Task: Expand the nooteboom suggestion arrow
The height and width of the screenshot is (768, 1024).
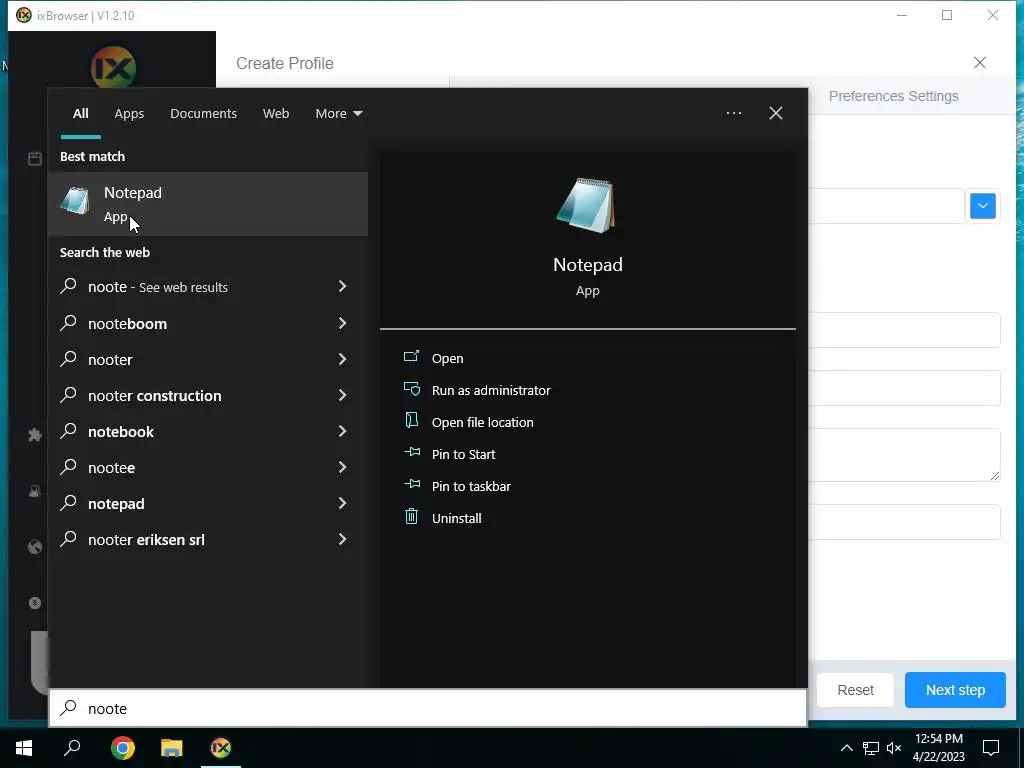Action: click(342, 323)
